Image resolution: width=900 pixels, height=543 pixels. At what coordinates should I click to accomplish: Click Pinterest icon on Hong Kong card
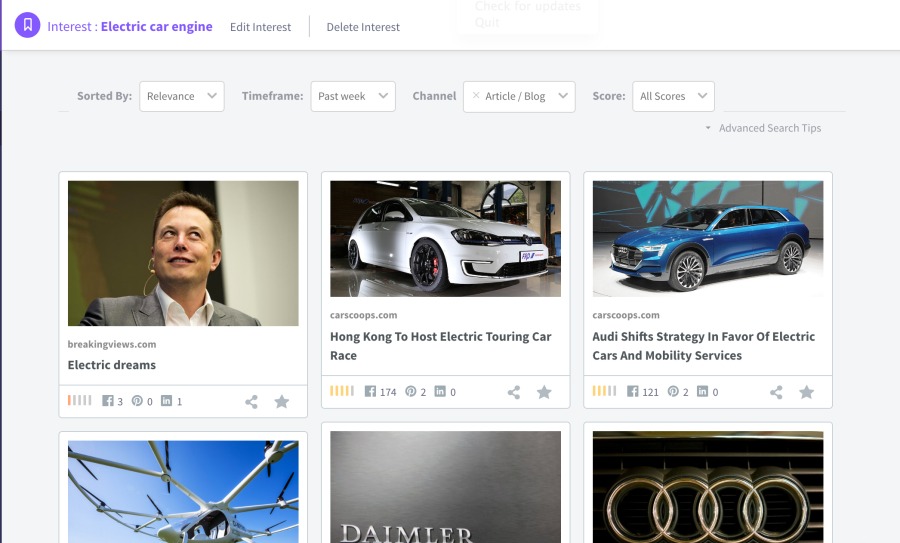410,391
